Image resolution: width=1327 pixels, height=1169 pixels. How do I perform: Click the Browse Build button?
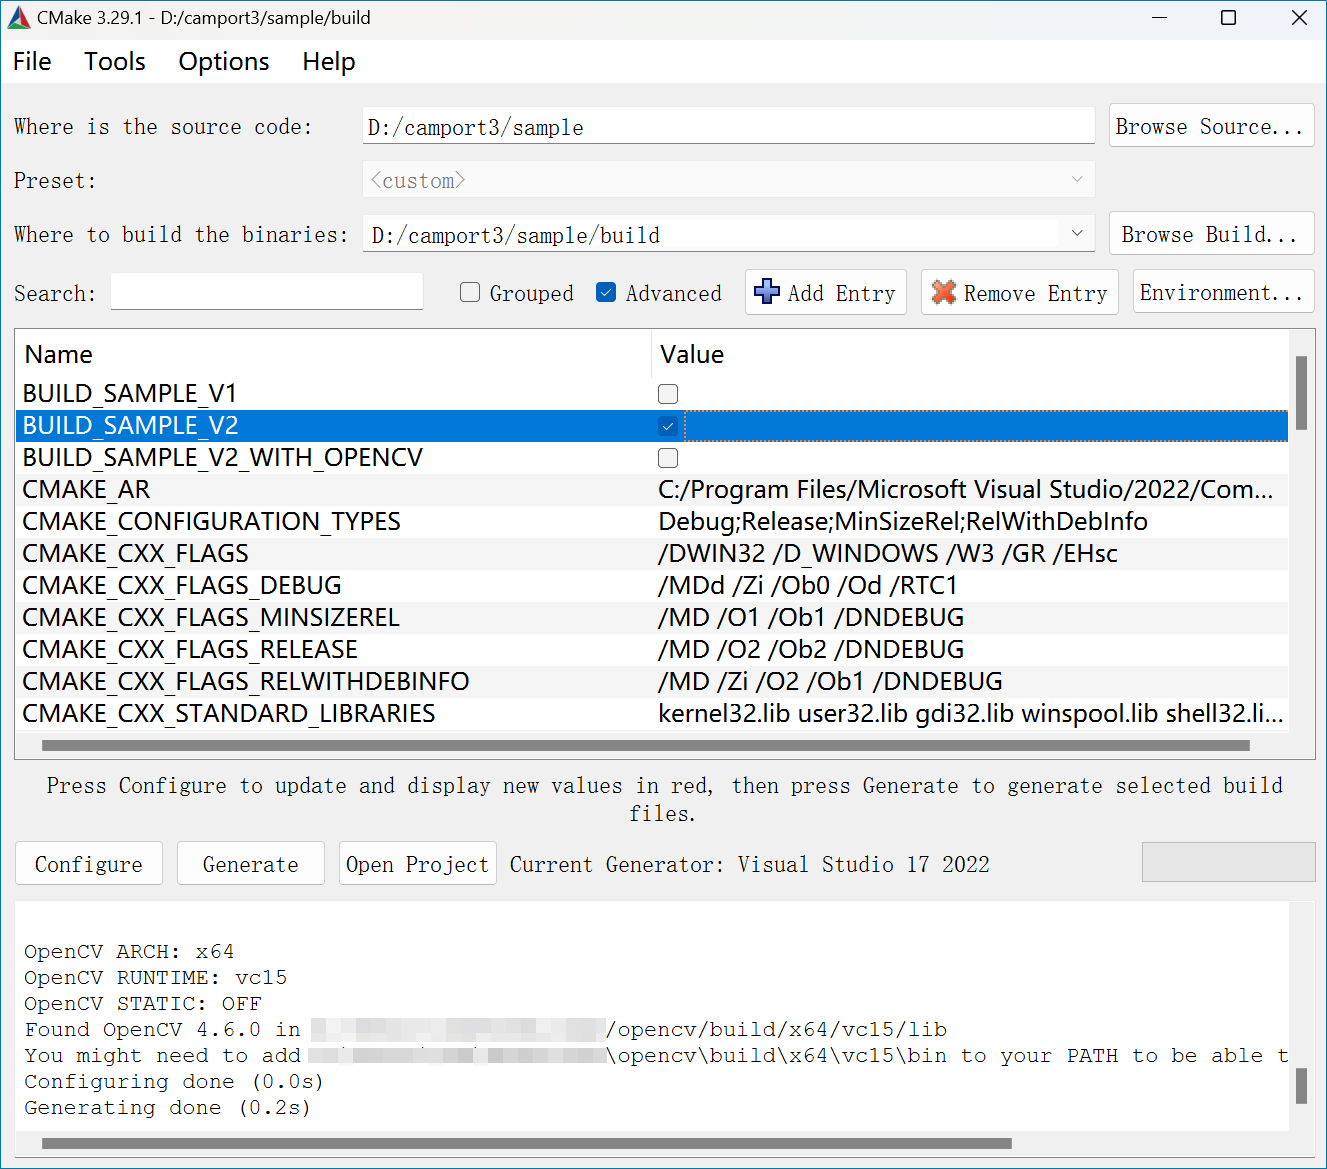tap(1211, 234)
